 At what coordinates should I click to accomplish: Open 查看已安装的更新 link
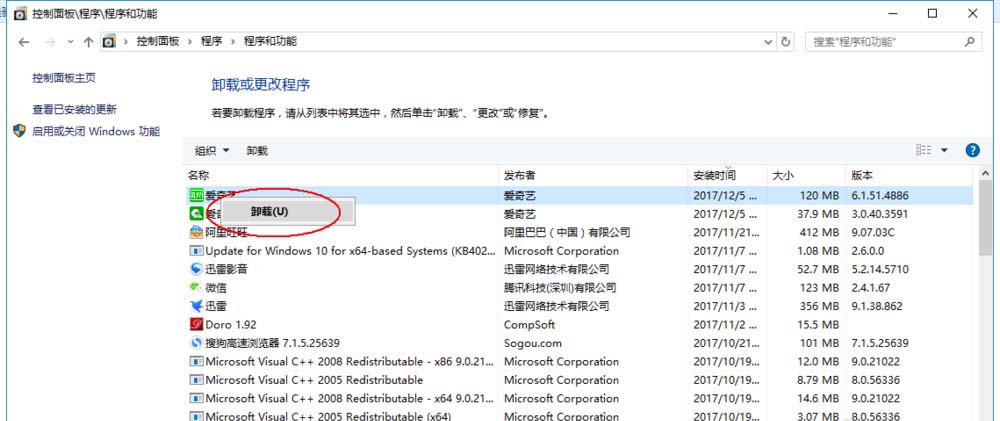tap(75, 110)
